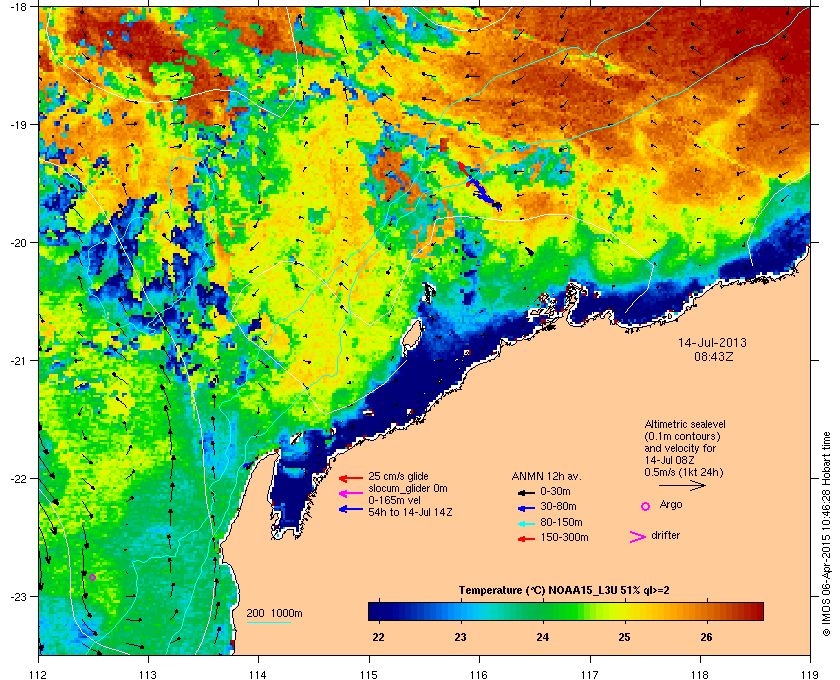Click the latitude axis label -18
This screenshot has height=680, width=840.
pos(19,7)
